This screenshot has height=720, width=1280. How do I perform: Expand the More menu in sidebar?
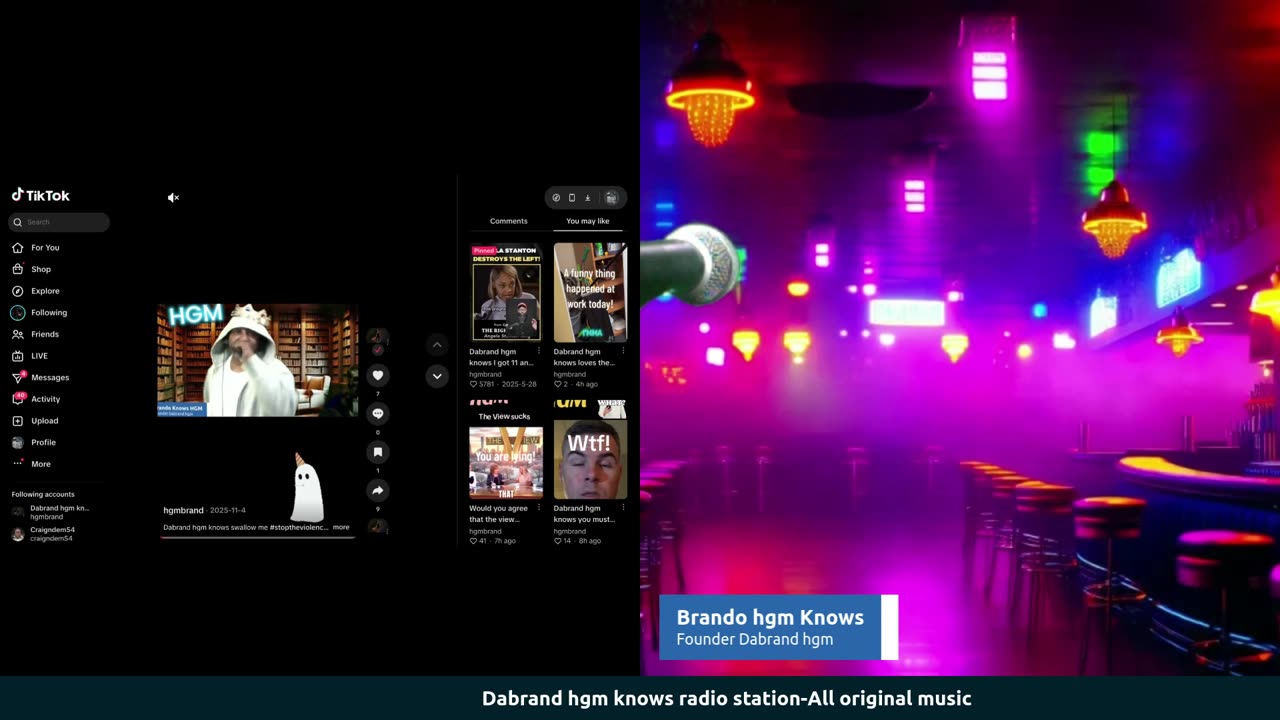click(x=31, y=464)
